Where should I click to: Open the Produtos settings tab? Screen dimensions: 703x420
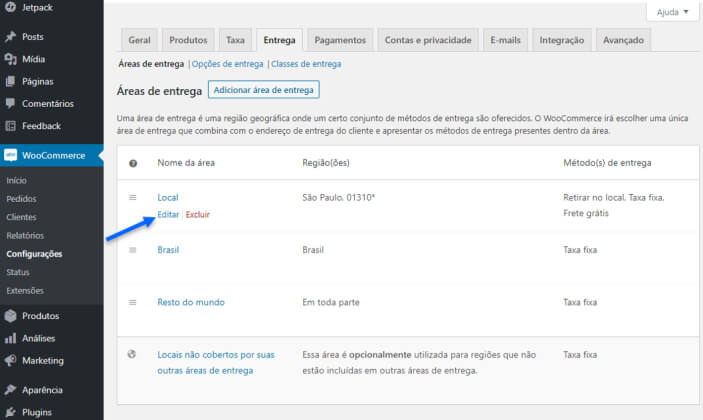point(188,40)
